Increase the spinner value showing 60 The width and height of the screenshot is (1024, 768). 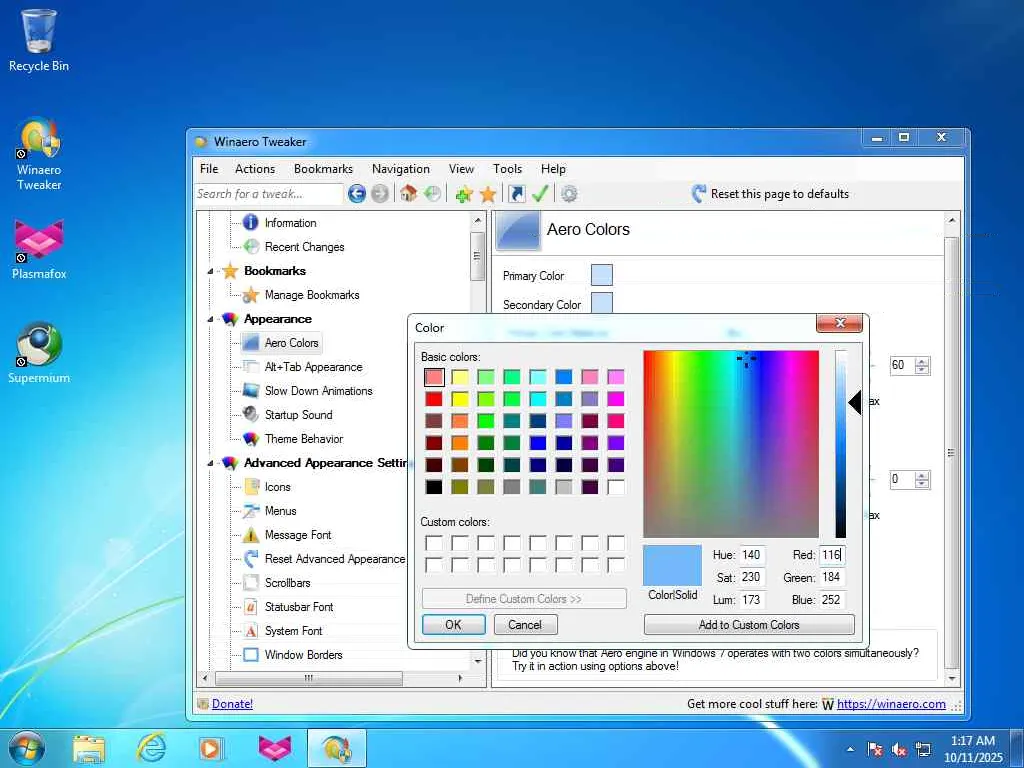tap(921, 361)
